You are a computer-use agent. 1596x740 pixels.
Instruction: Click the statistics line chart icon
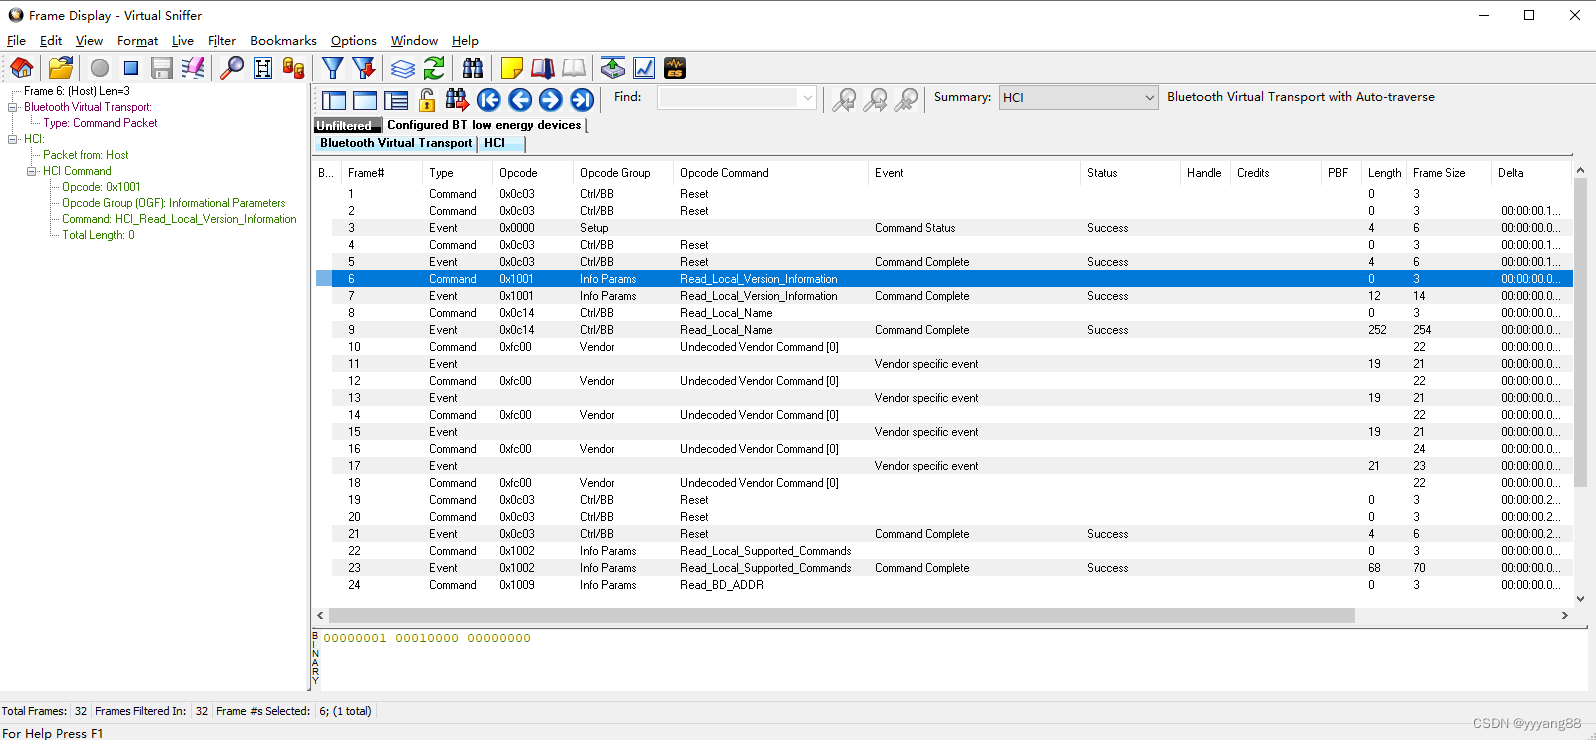pyautogui.click(x=644, y=68)
